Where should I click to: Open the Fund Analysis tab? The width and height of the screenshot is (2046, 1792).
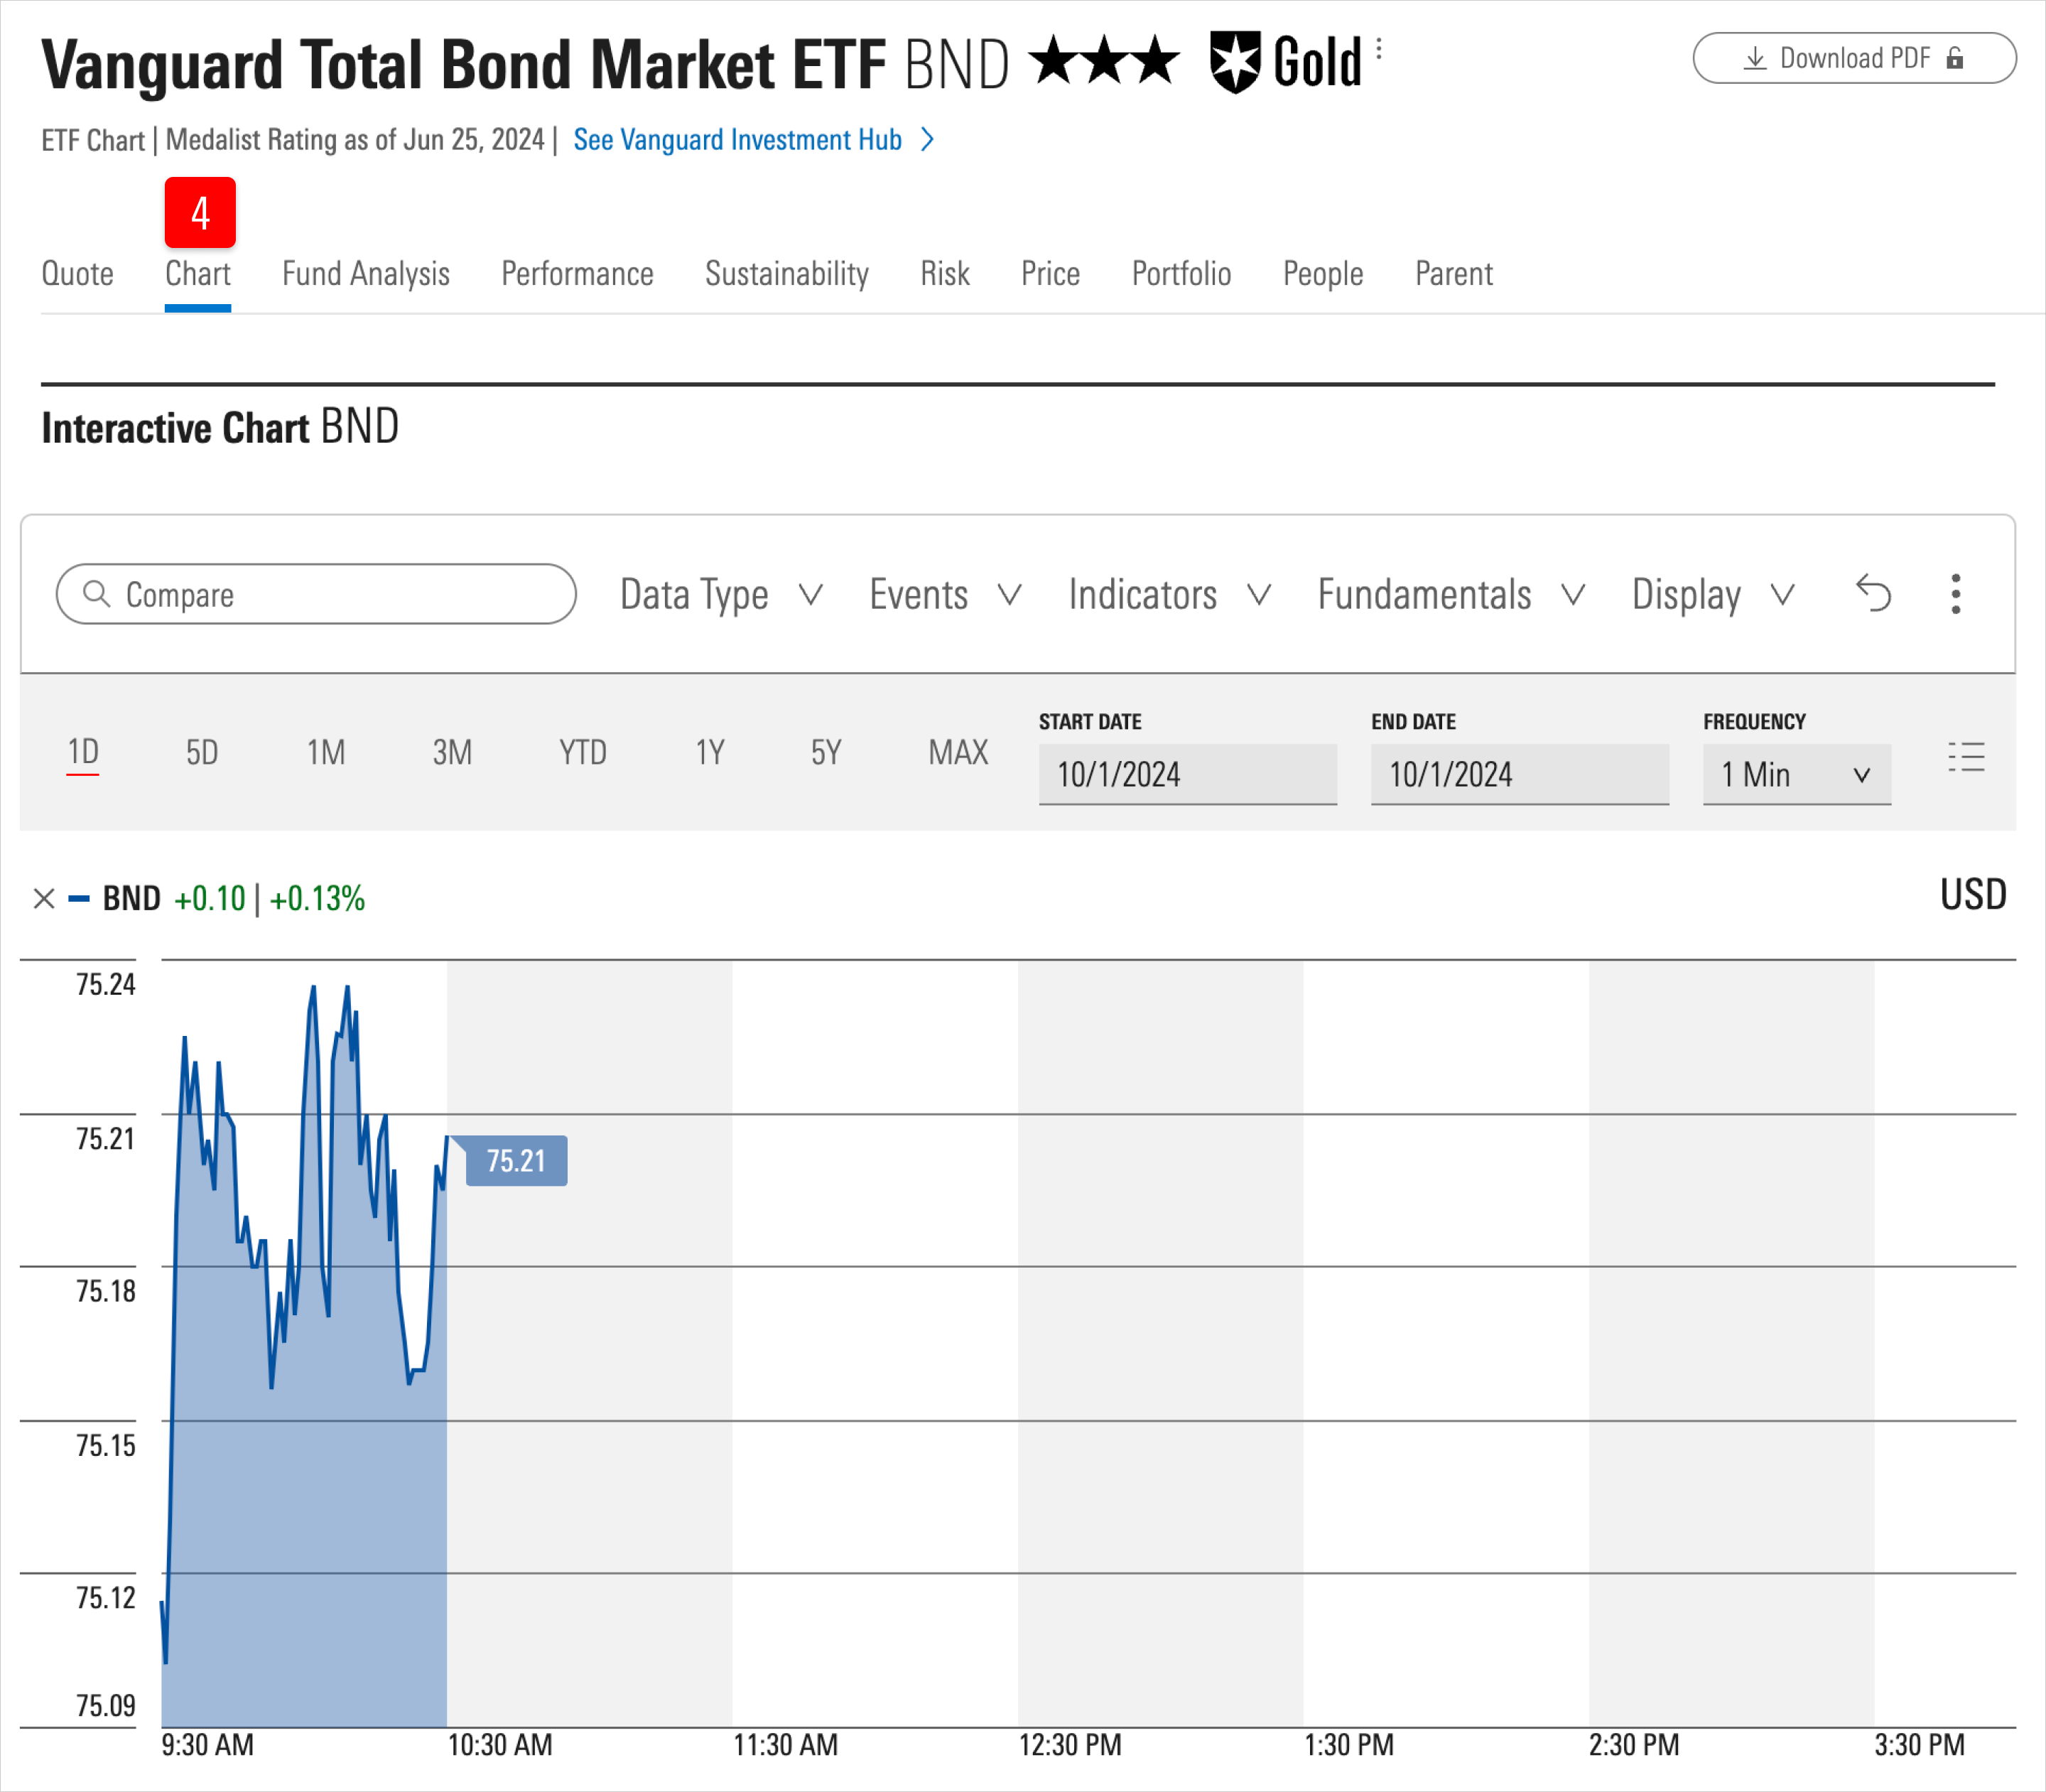pyautogui.click(x=366, y=273)
